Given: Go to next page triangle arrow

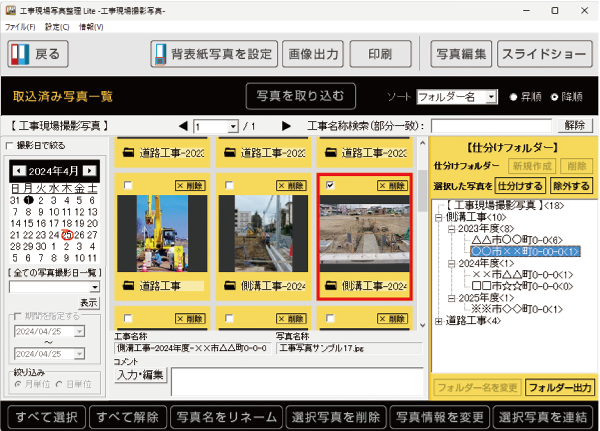Looking at the screenshot, I should tap(286, 126).
